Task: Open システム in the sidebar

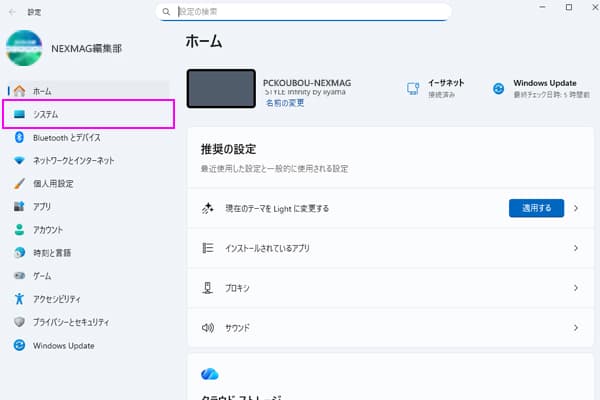Action: (88, 114)
